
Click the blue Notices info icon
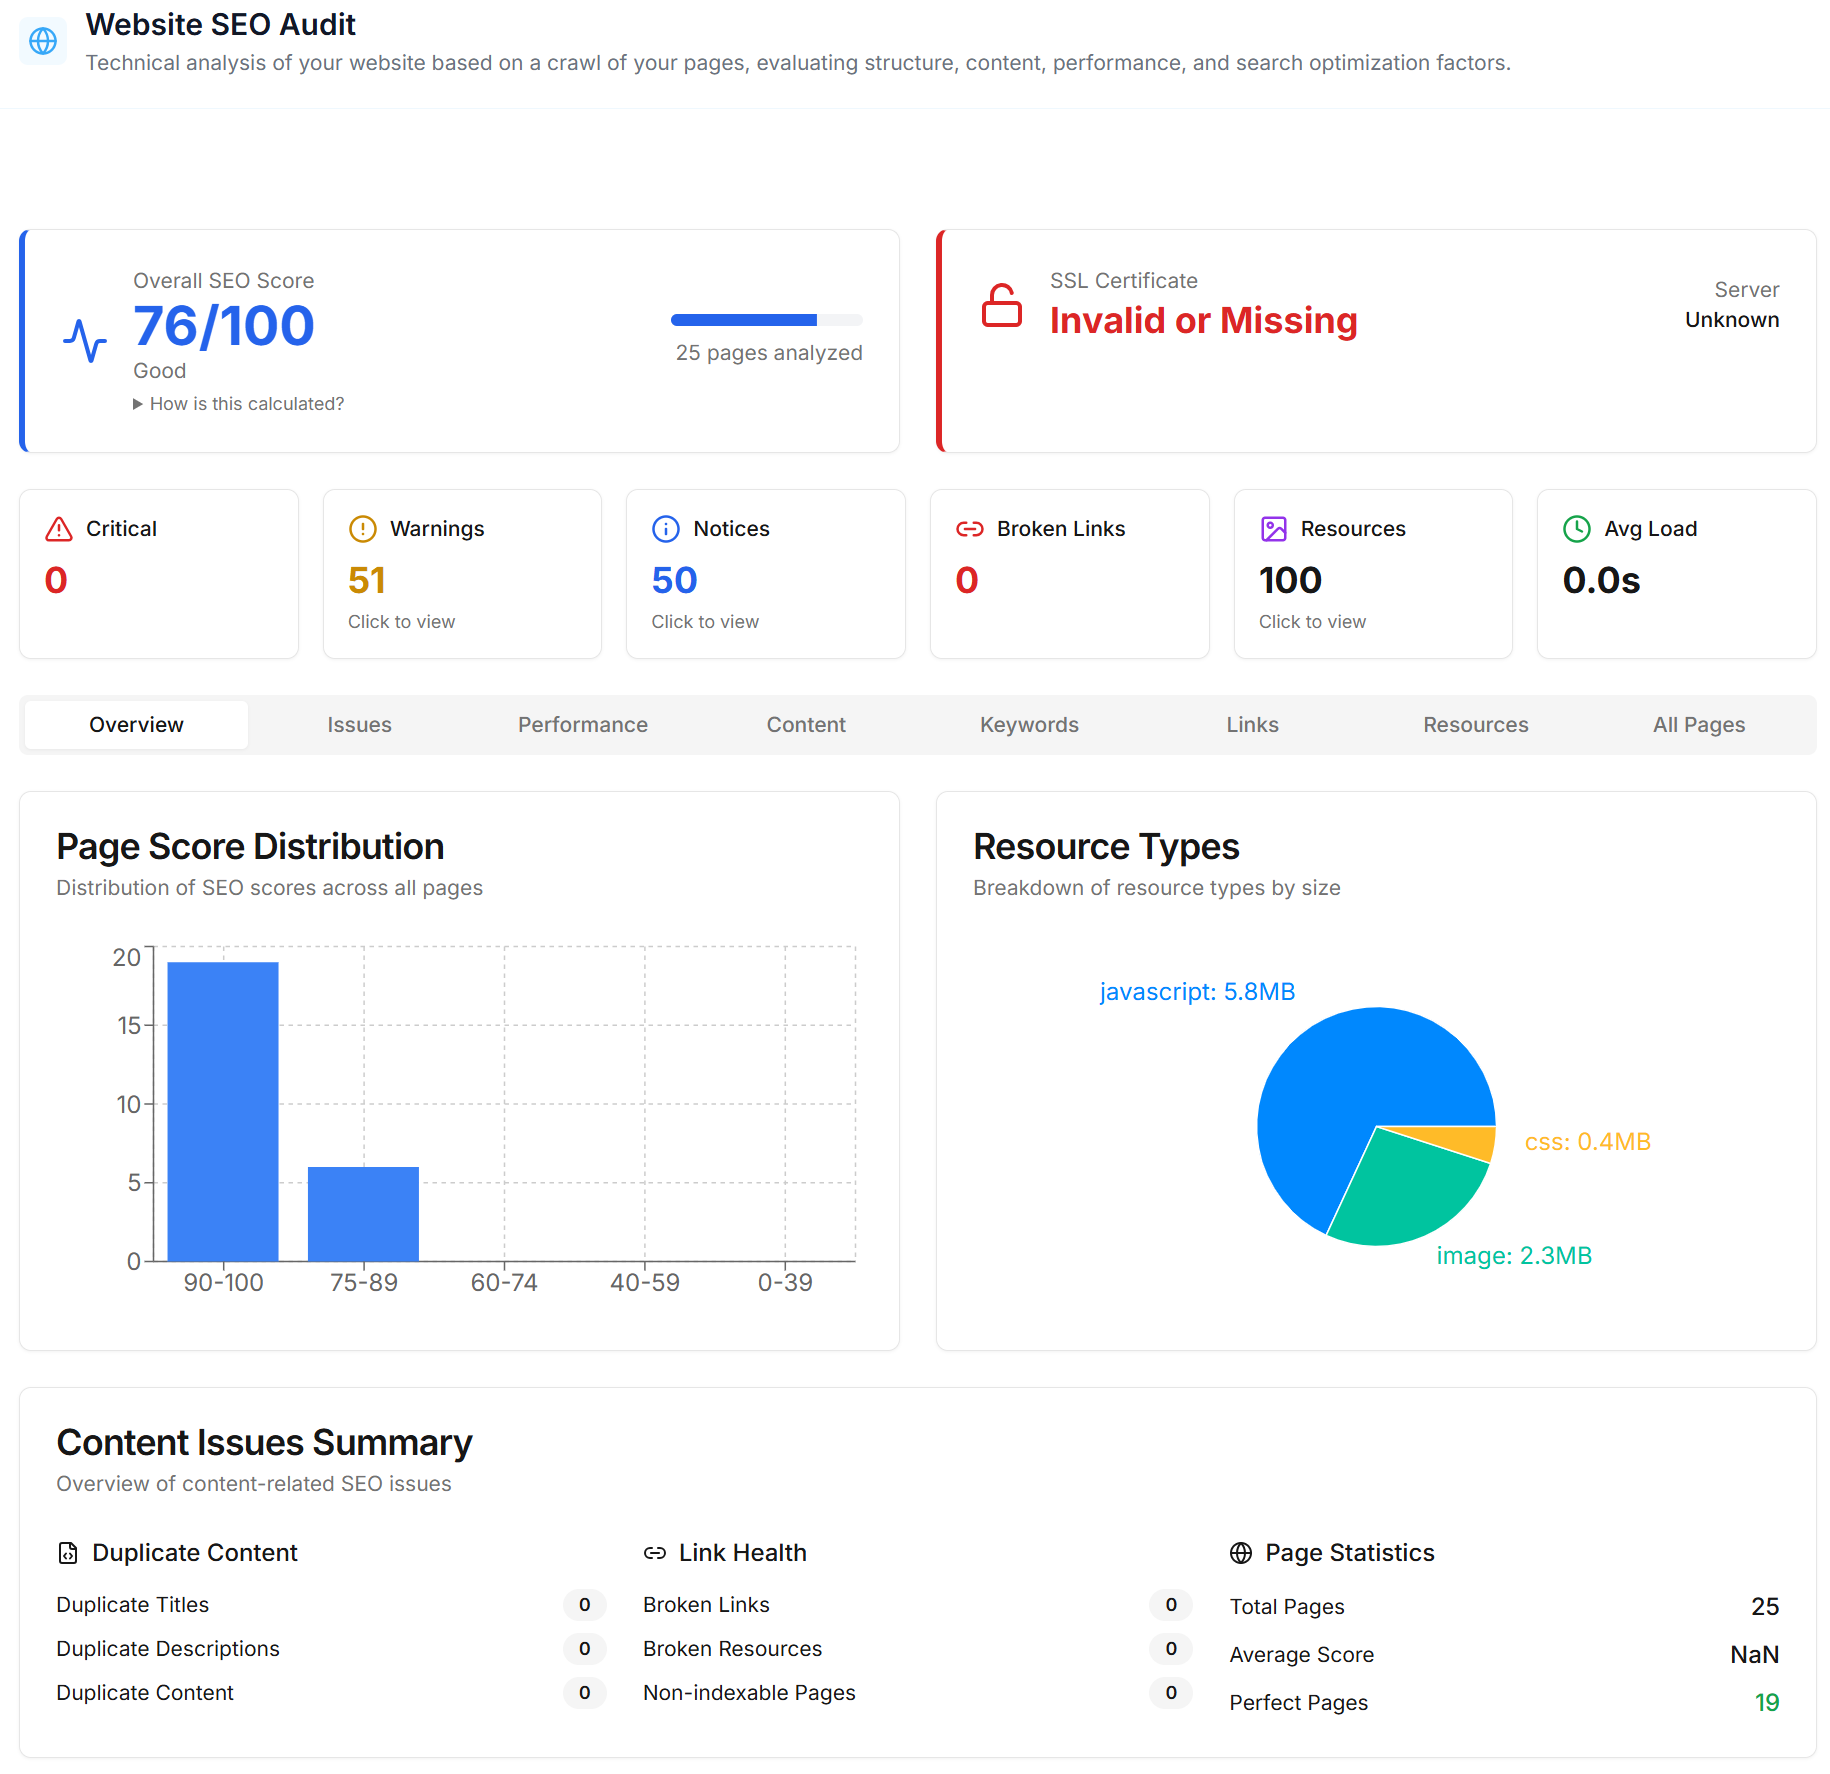[666, 529]
